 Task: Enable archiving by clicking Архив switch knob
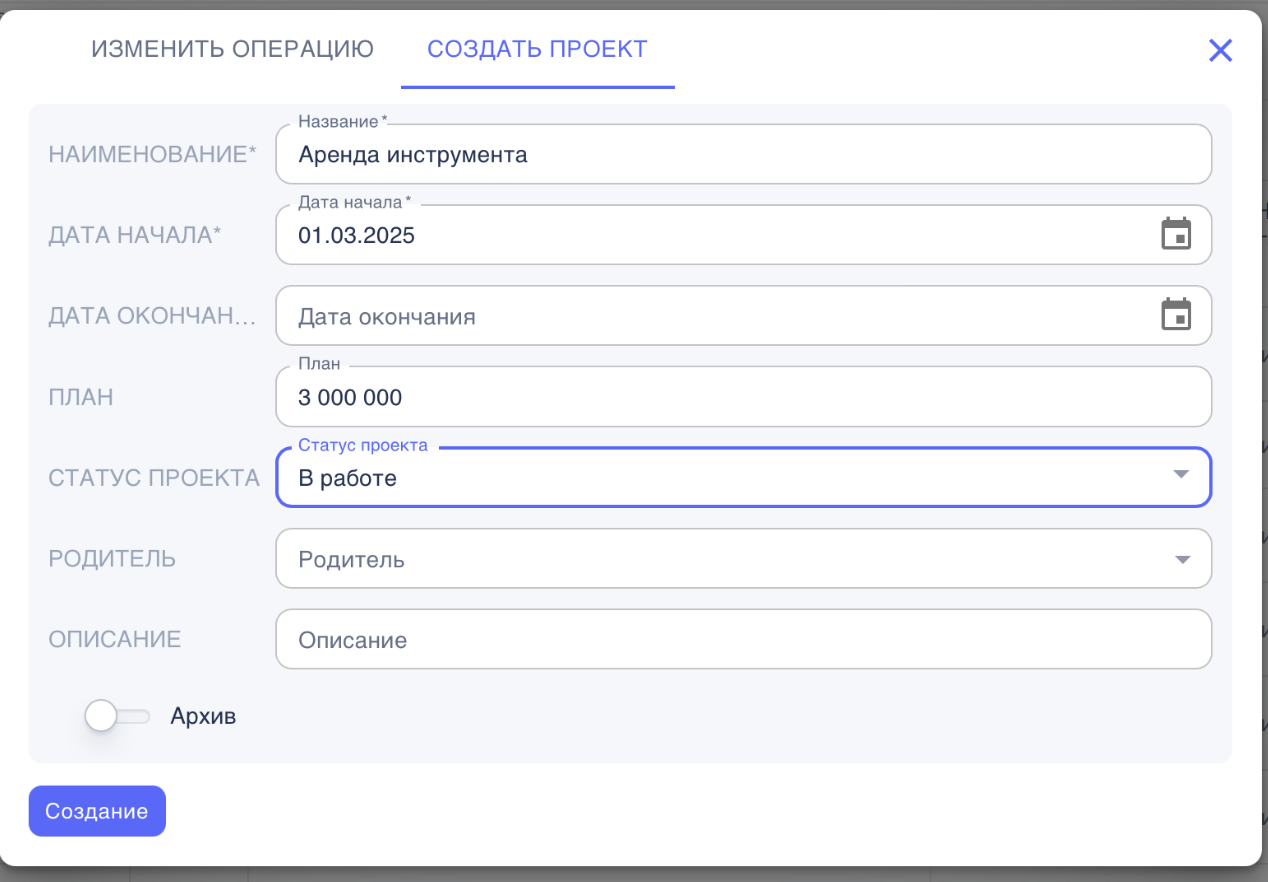(x=101, y=715)
